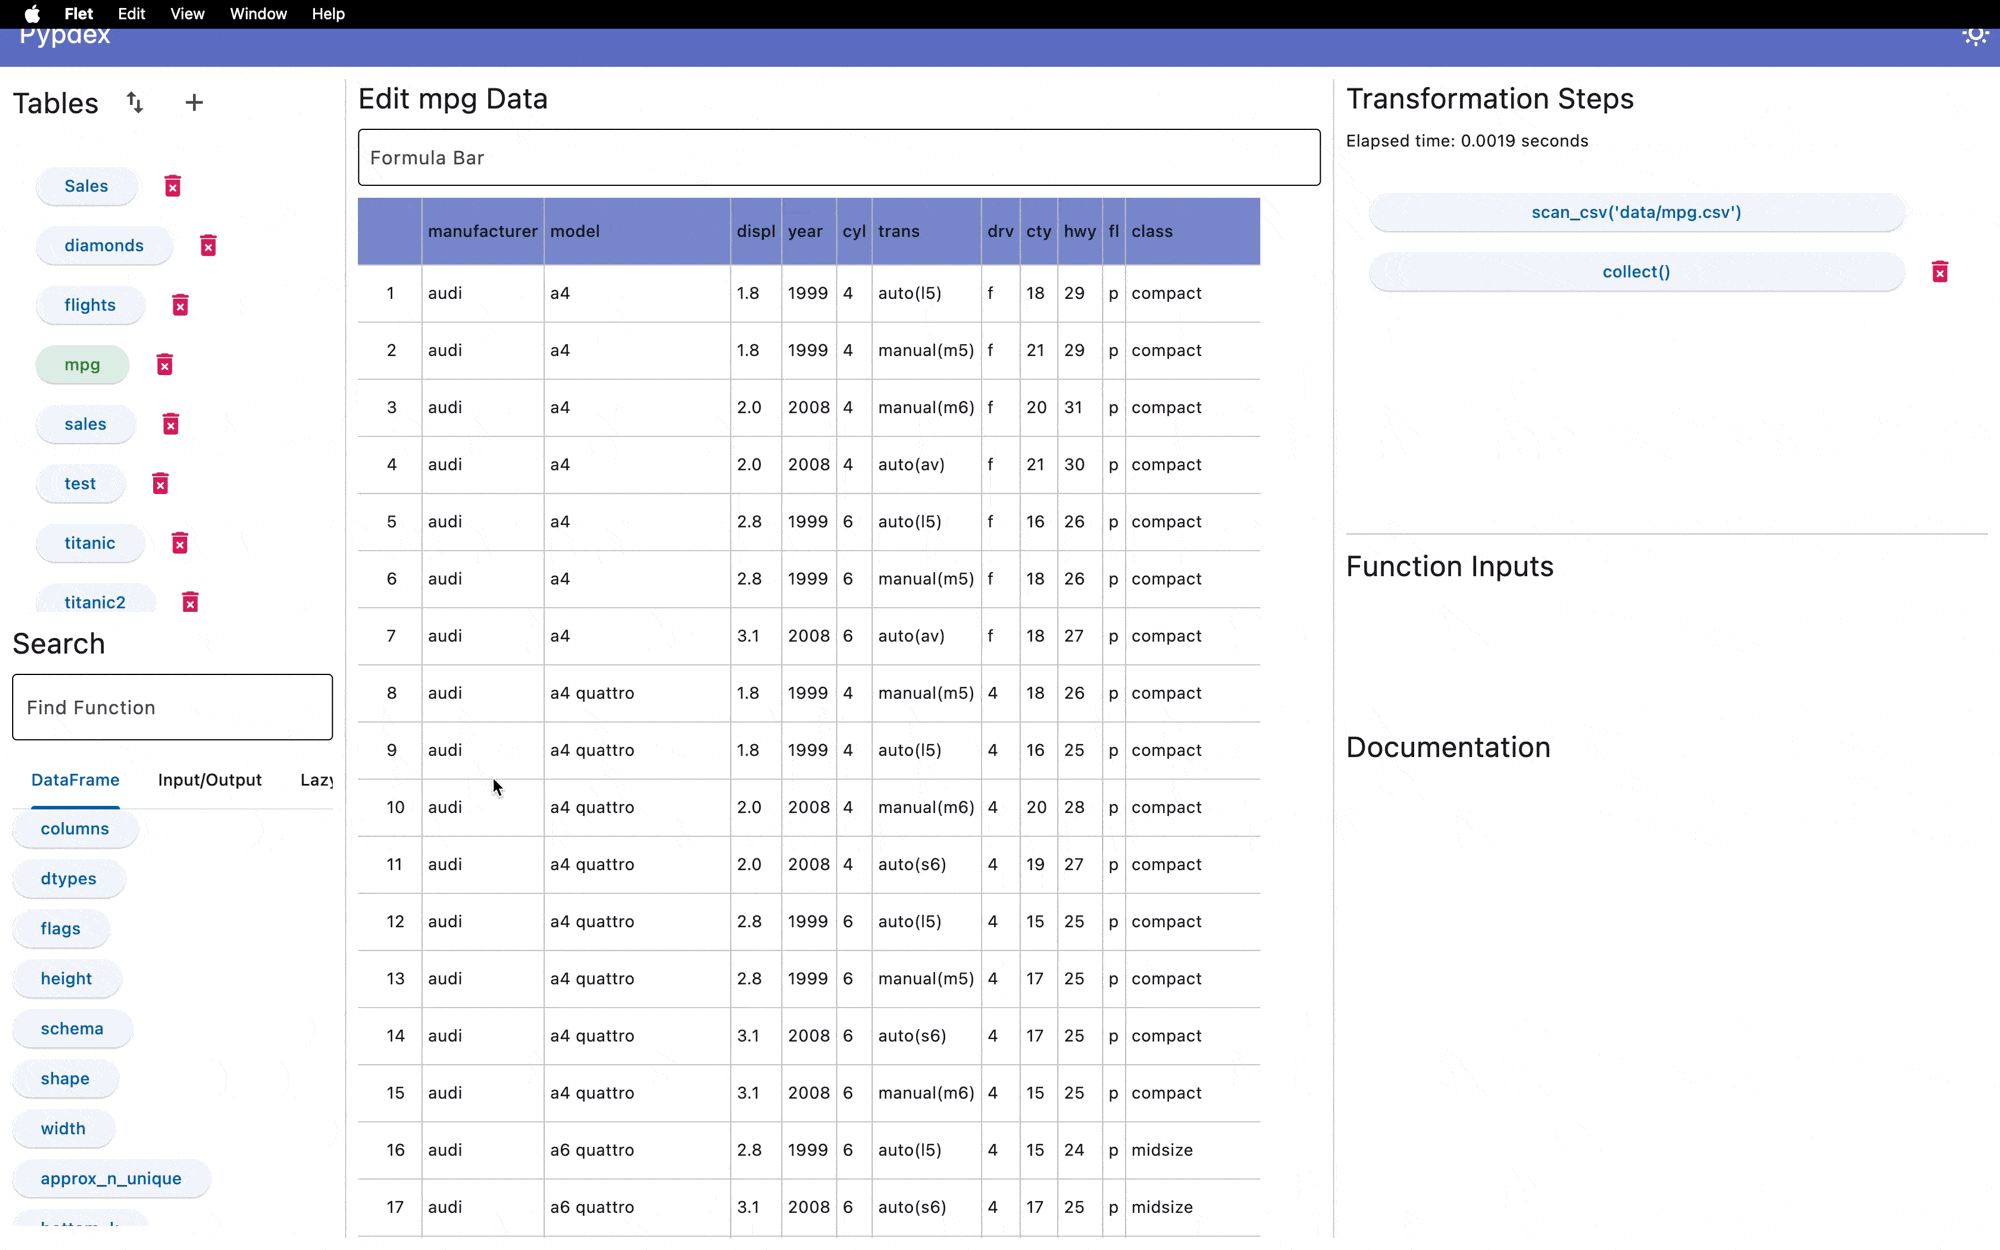Delete the diamonds table
Screen dimensions: 2000x1250
[x=208, y=246]
